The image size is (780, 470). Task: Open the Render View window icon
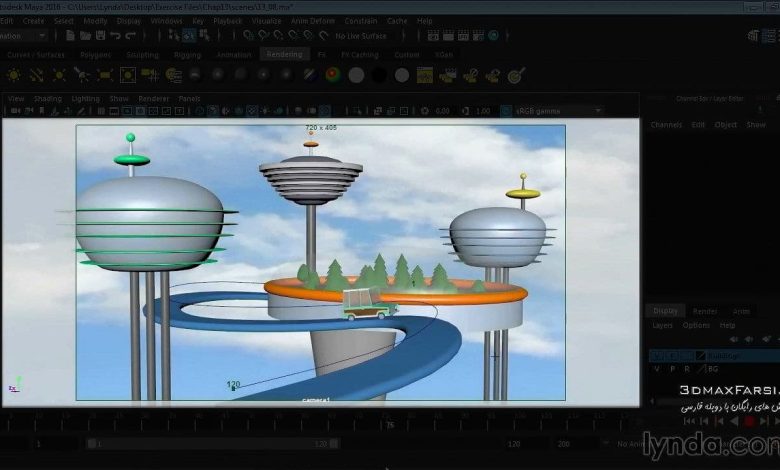[x=433, y=35]
